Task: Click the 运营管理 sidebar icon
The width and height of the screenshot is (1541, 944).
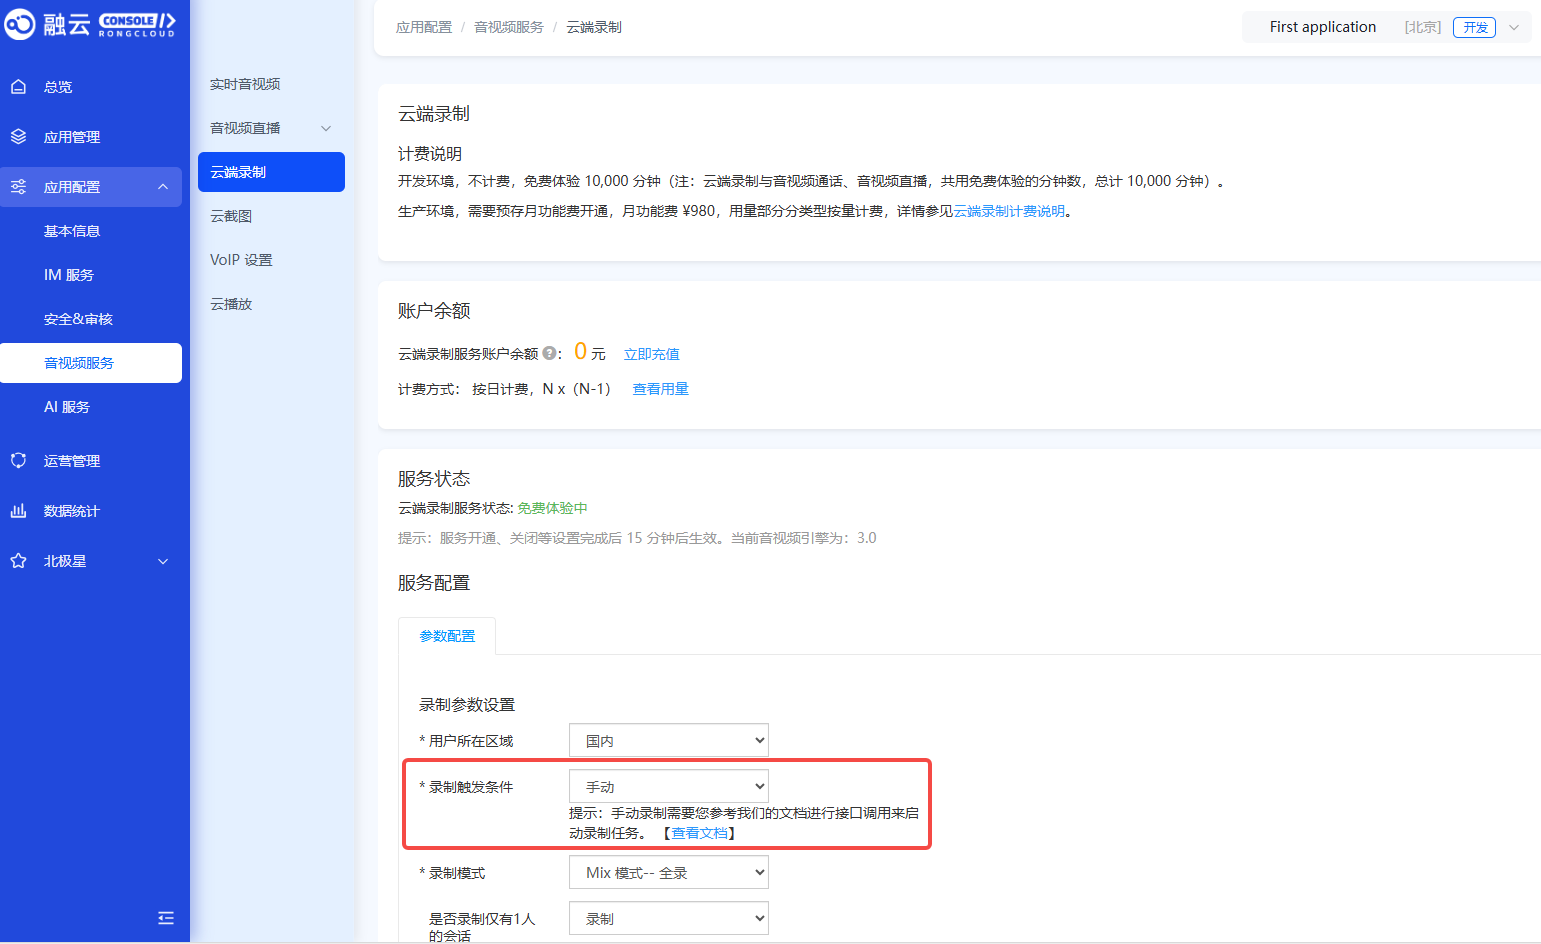Action: tap(18, 461)
